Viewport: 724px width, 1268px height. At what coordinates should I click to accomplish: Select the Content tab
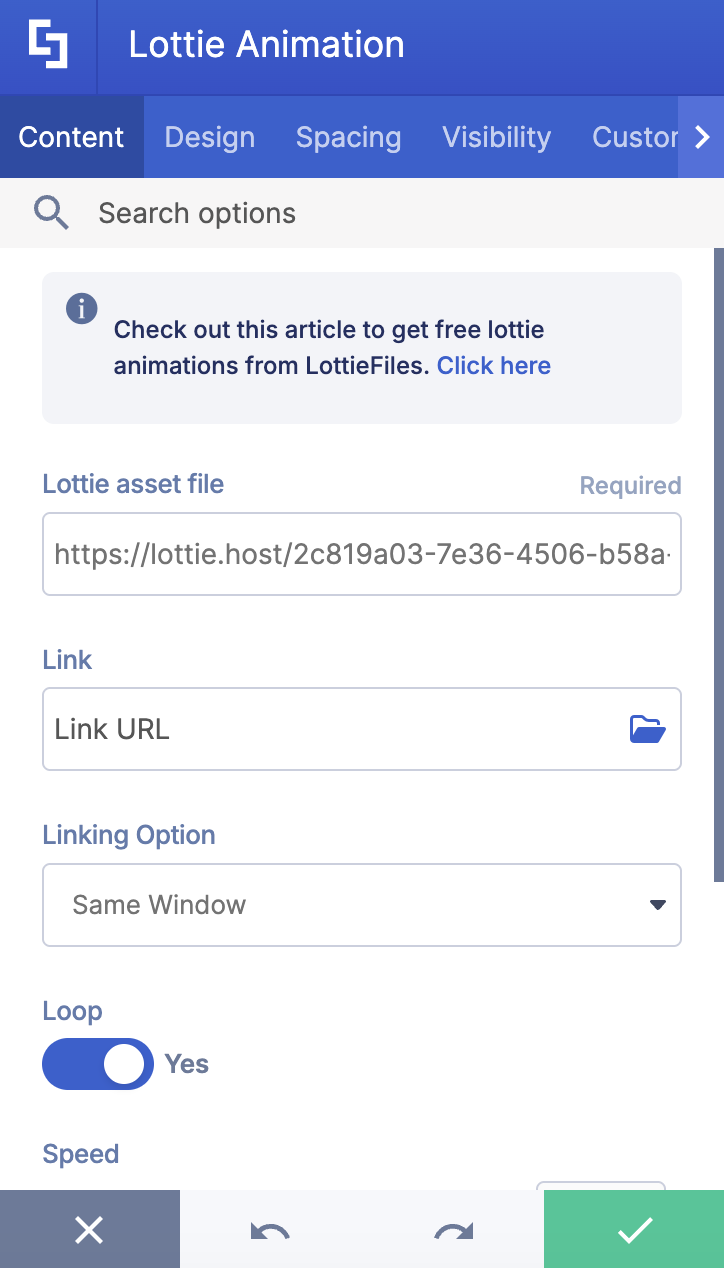(71, 137)
